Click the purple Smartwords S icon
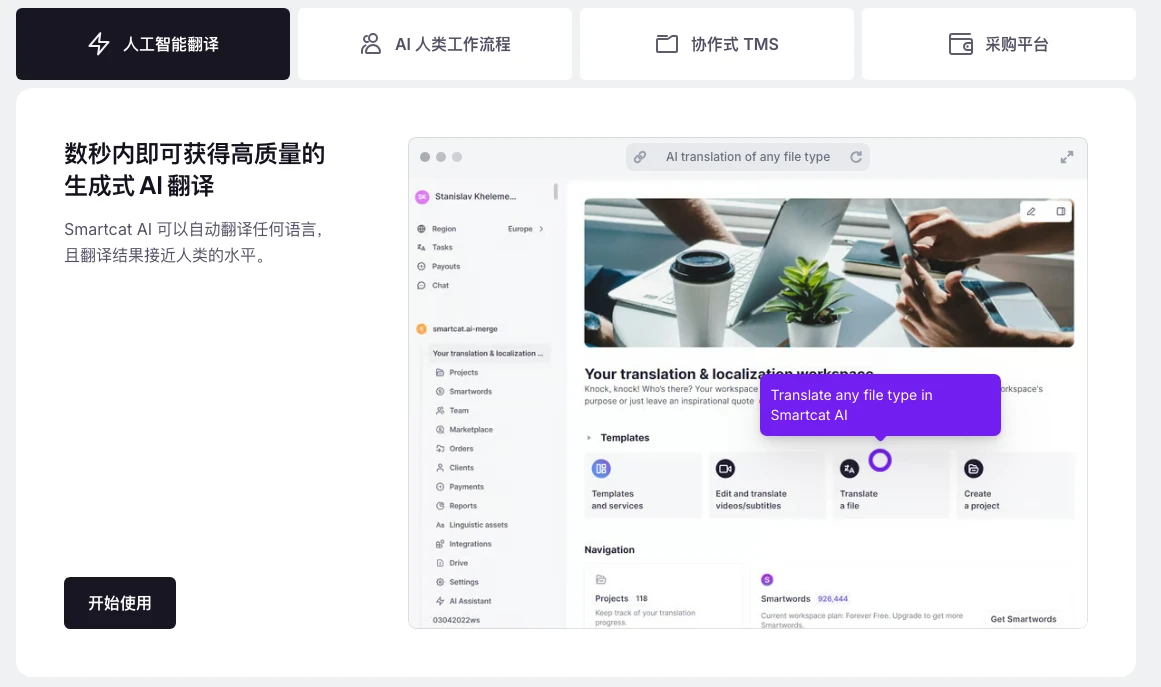 coord(767,580)
